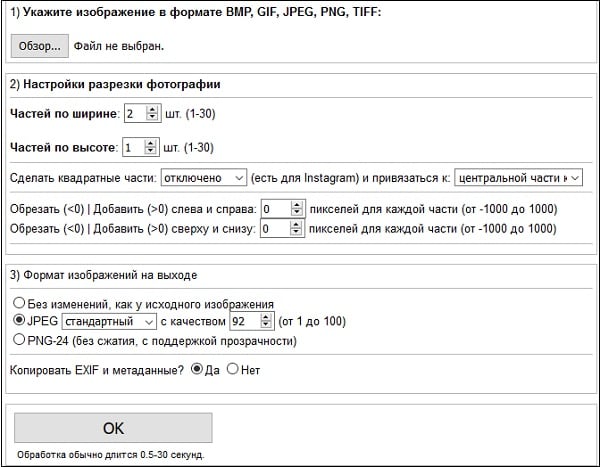Raise JPEG quality using the up arrow
600x467 pixels.
coord(265,318)
